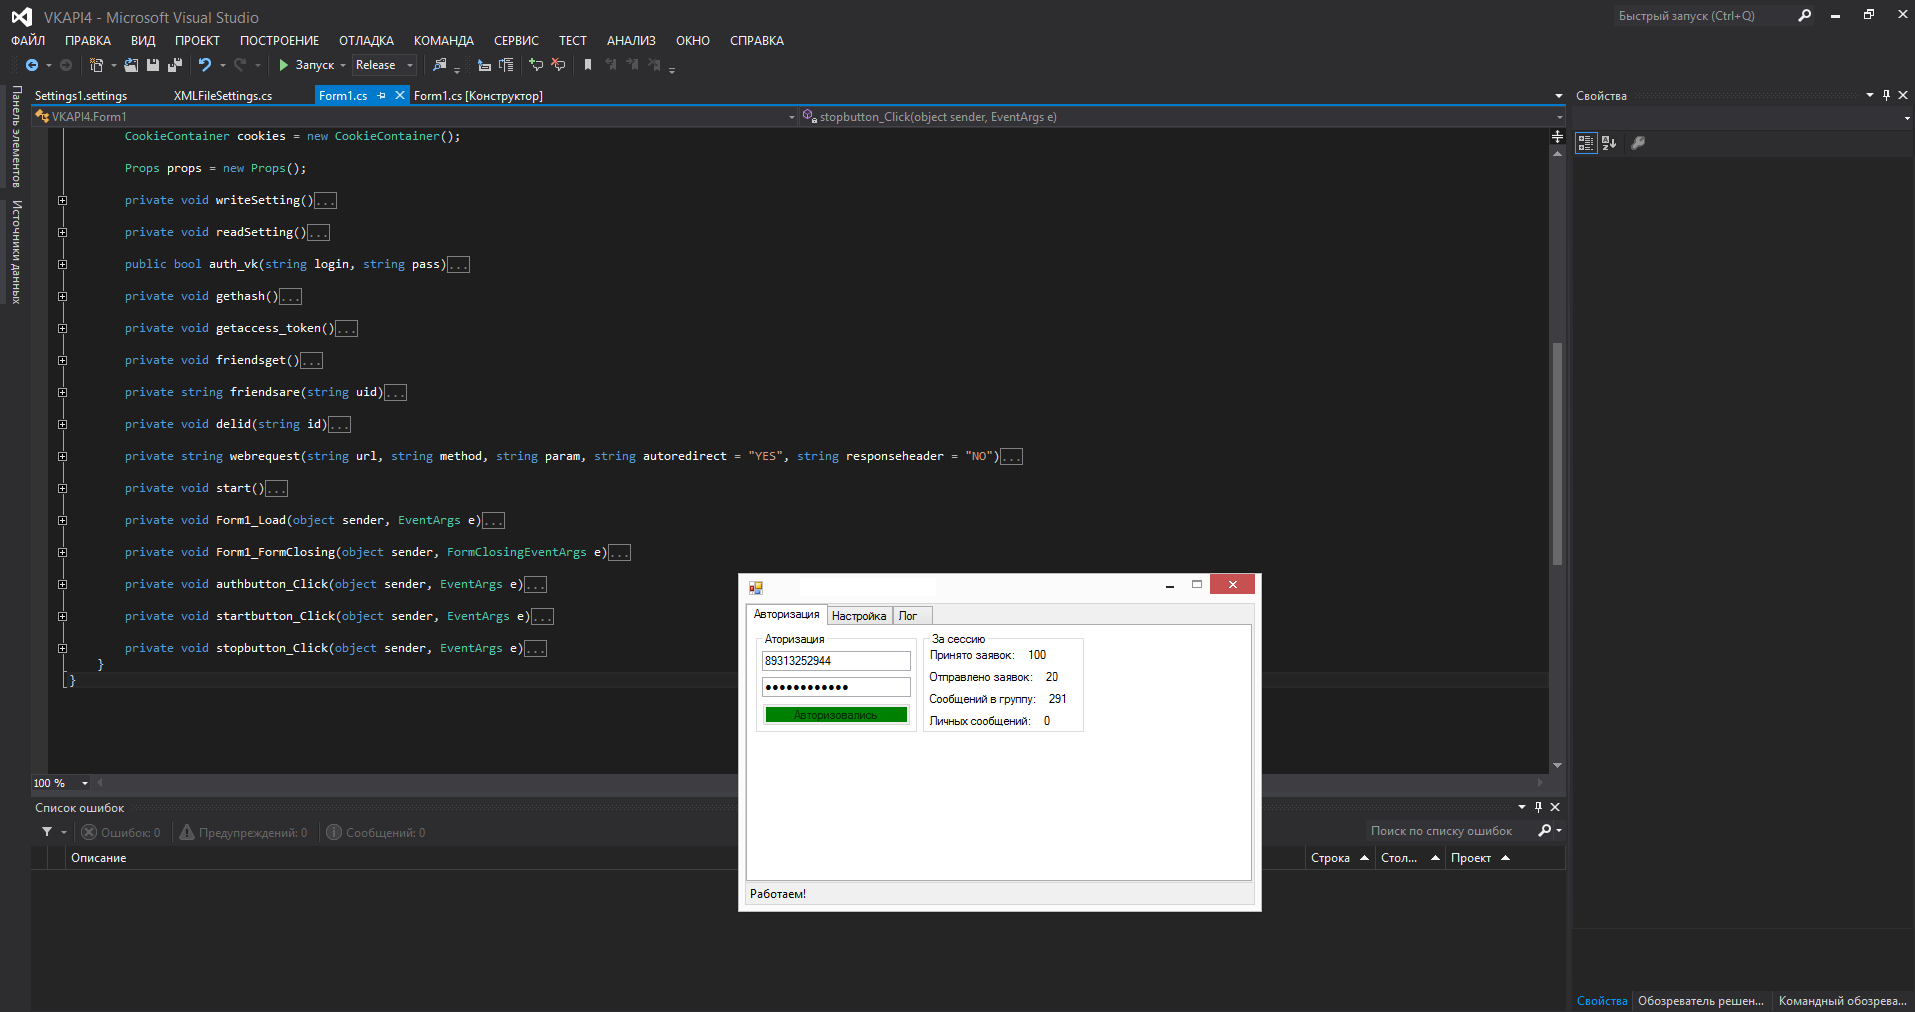Click Properties panel Property Pages wrench icon

tap(1638, 143)
